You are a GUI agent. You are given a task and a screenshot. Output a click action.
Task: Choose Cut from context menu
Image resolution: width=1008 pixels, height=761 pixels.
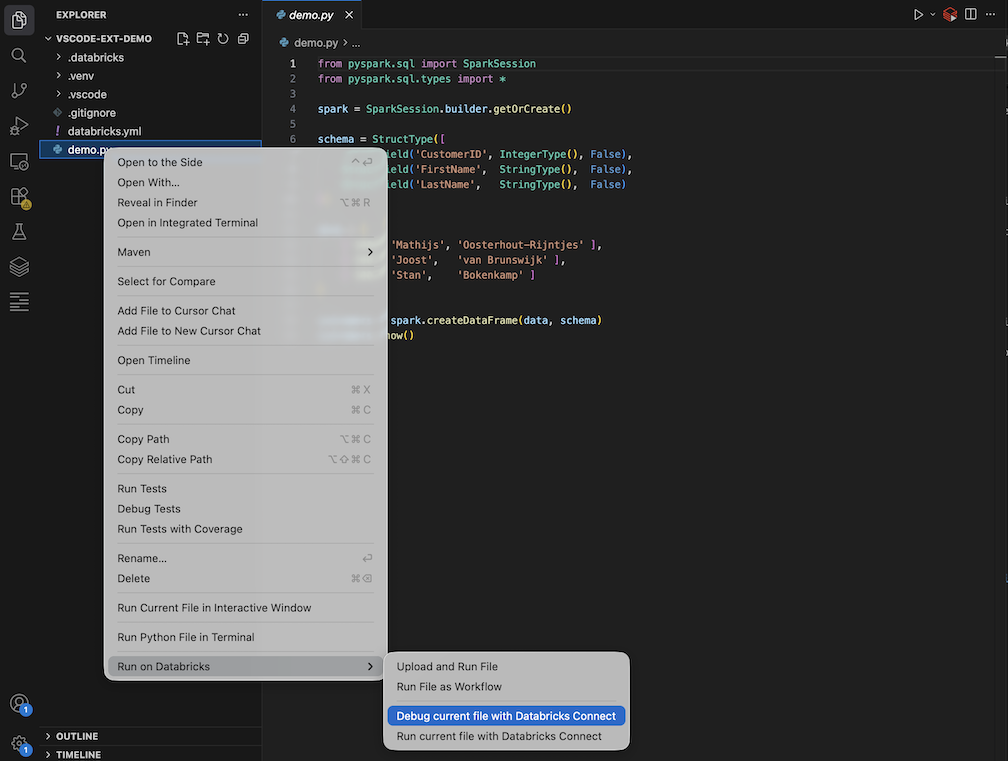click(245, 389)
